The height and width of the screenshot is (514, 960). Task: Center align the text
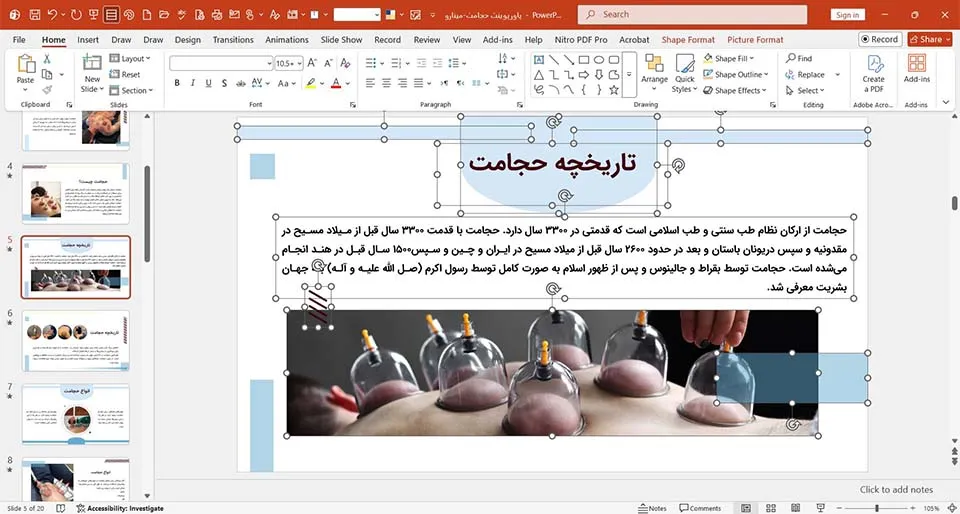tap(386, 83)
